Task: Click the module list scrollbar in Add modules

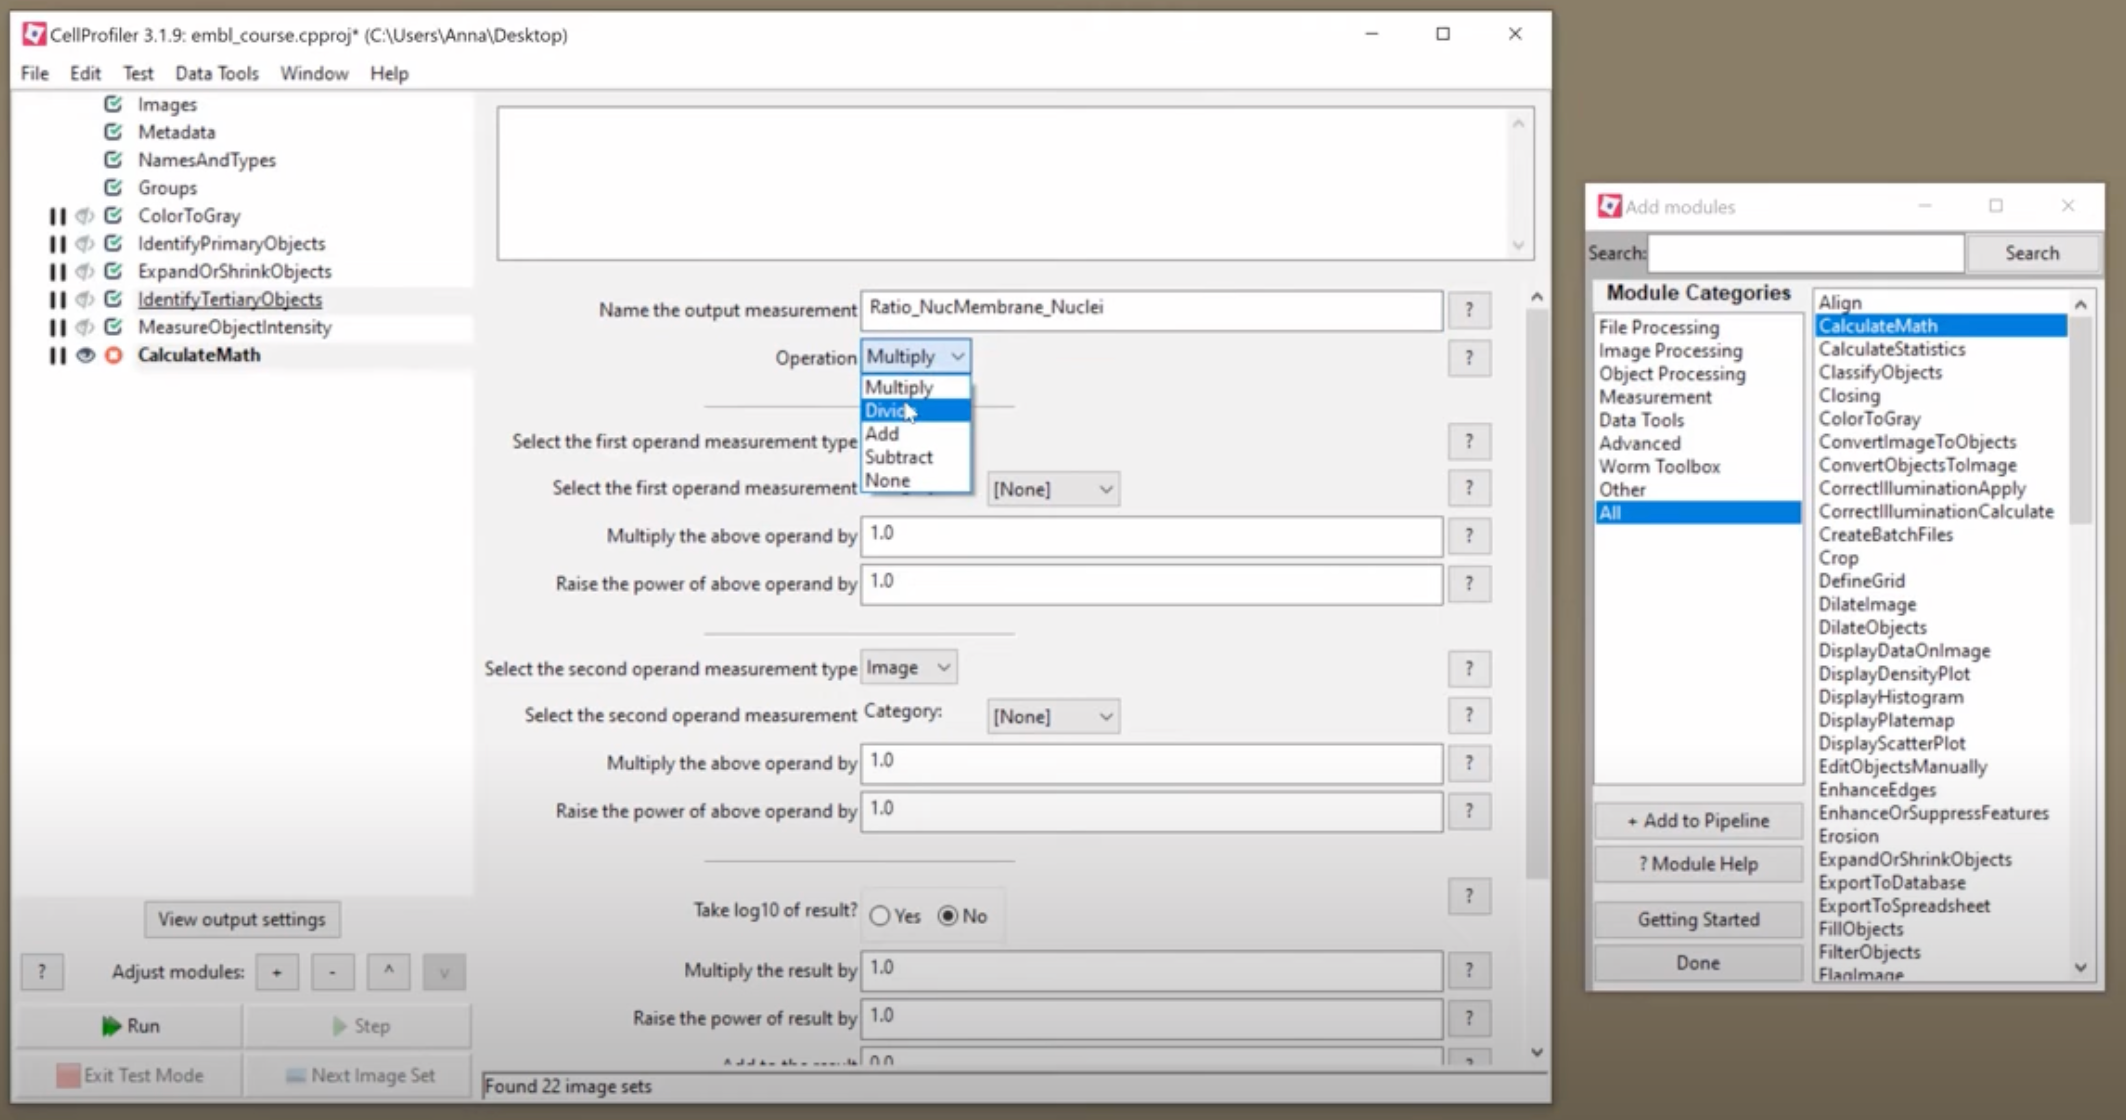Action: click(x=2081, y=420)
